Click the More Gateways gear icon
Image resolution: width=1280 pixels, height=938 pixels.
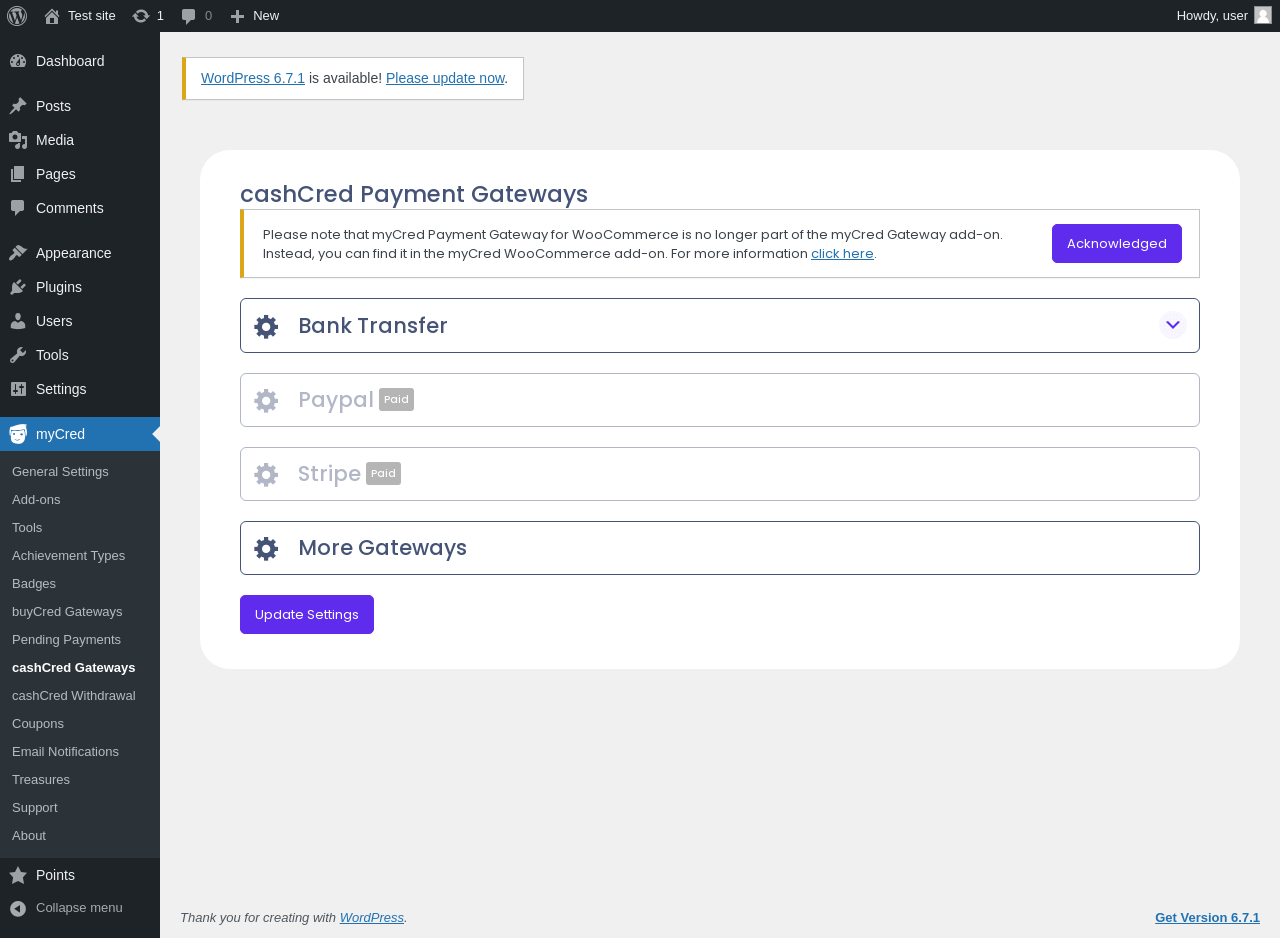click(266, 548)
